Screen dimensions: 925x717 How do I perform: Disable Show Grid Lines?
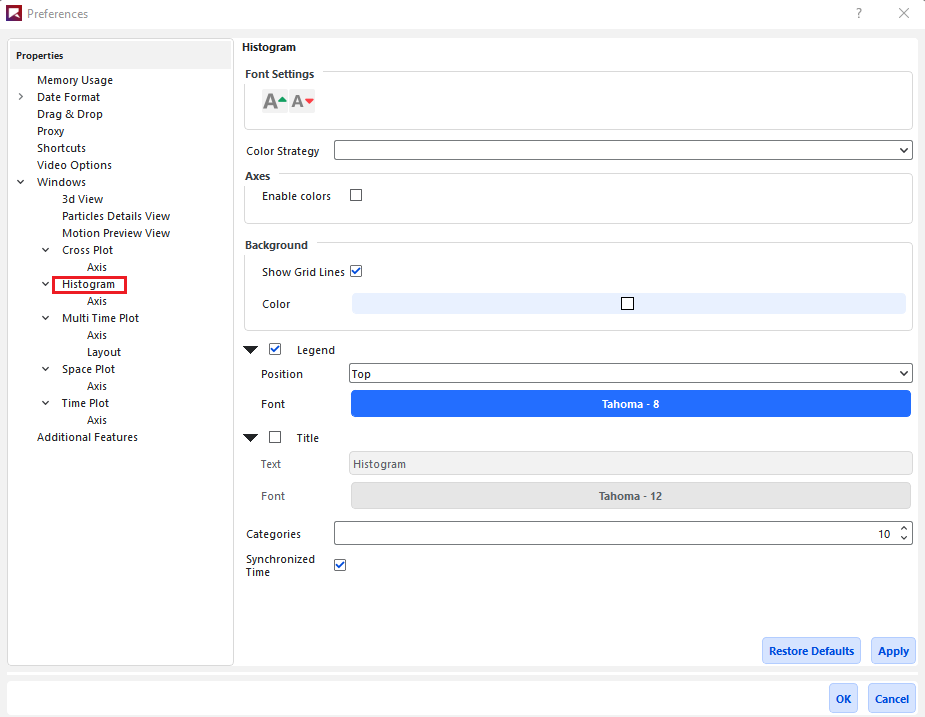click(x=357, y=271)
